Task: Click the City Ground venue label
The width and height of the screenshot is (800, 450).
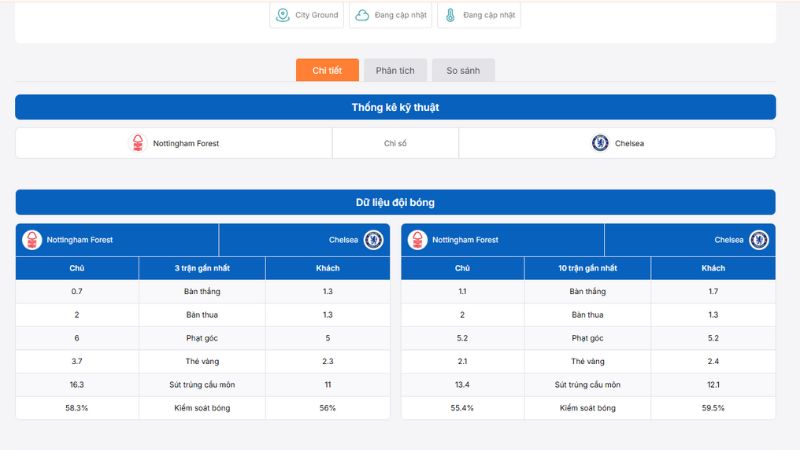Action: [x=317, y=15]
